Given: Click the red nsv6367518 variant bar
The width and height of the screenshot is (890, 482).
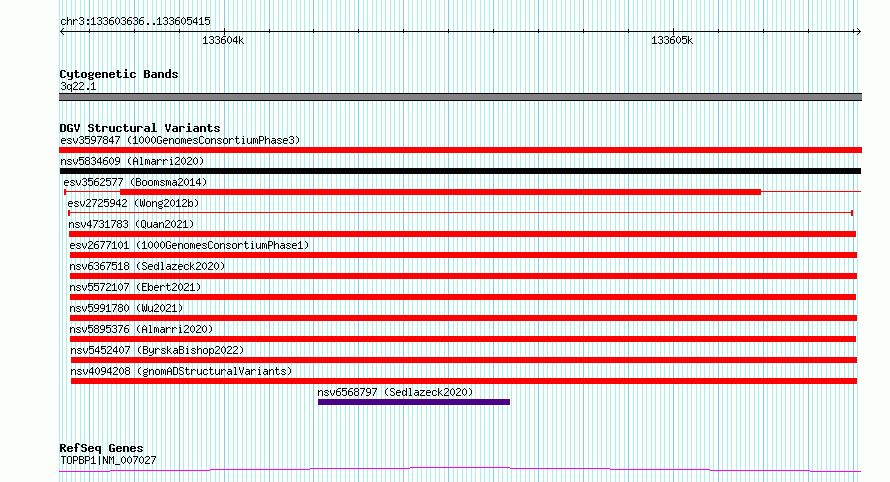Looking at the screenshot, I should 463,276.
